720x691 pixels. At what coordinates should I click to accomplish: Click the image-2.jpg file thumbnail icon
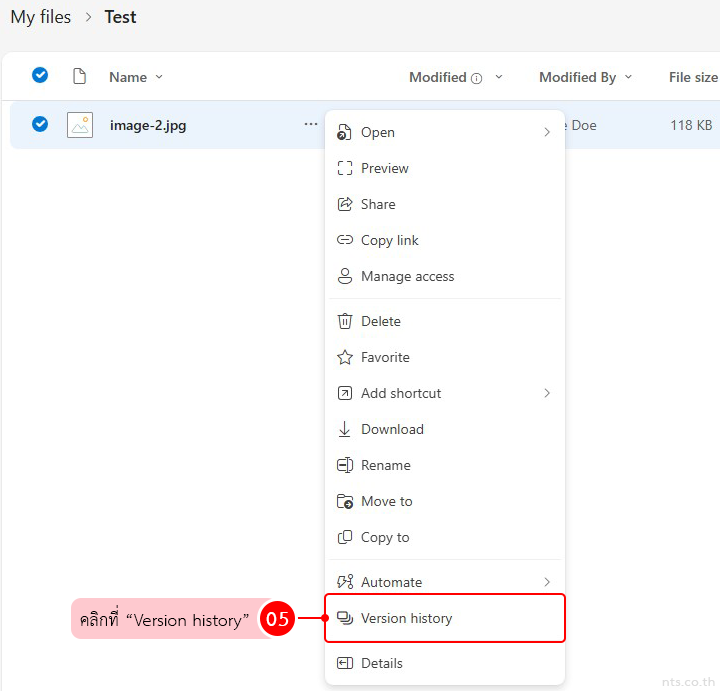[80, 125]
